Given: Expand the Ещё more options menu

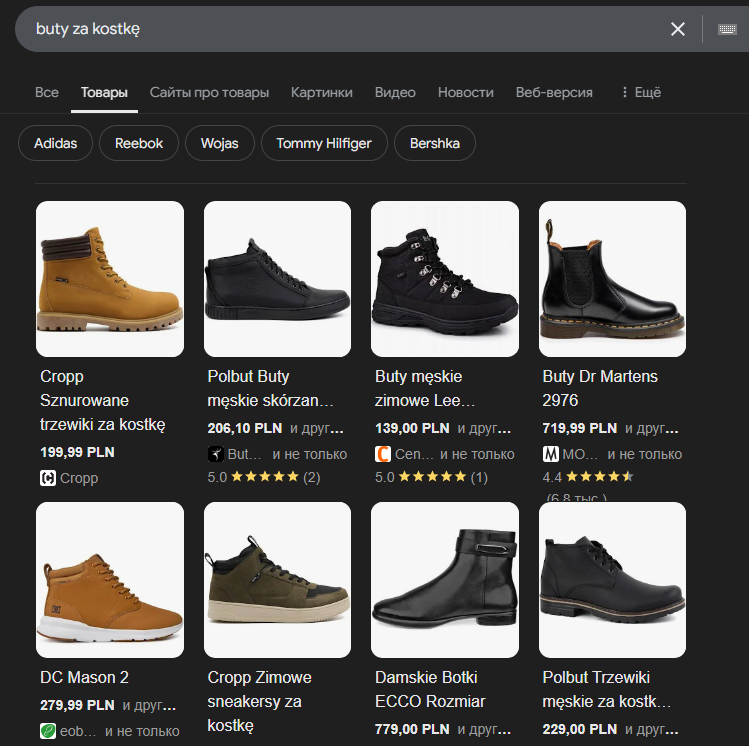Looking at the screenshot, I should (x=642, y=92).
